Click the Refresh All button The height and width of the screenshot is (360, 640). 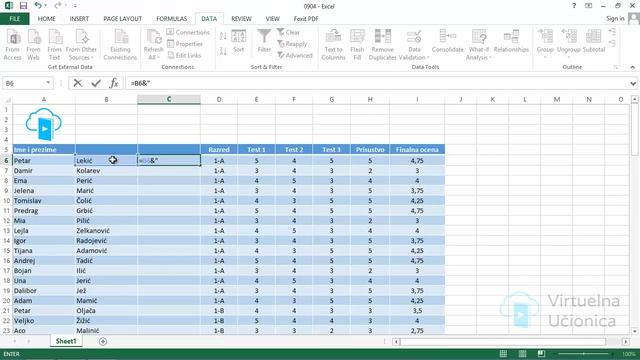click(153, 45)
